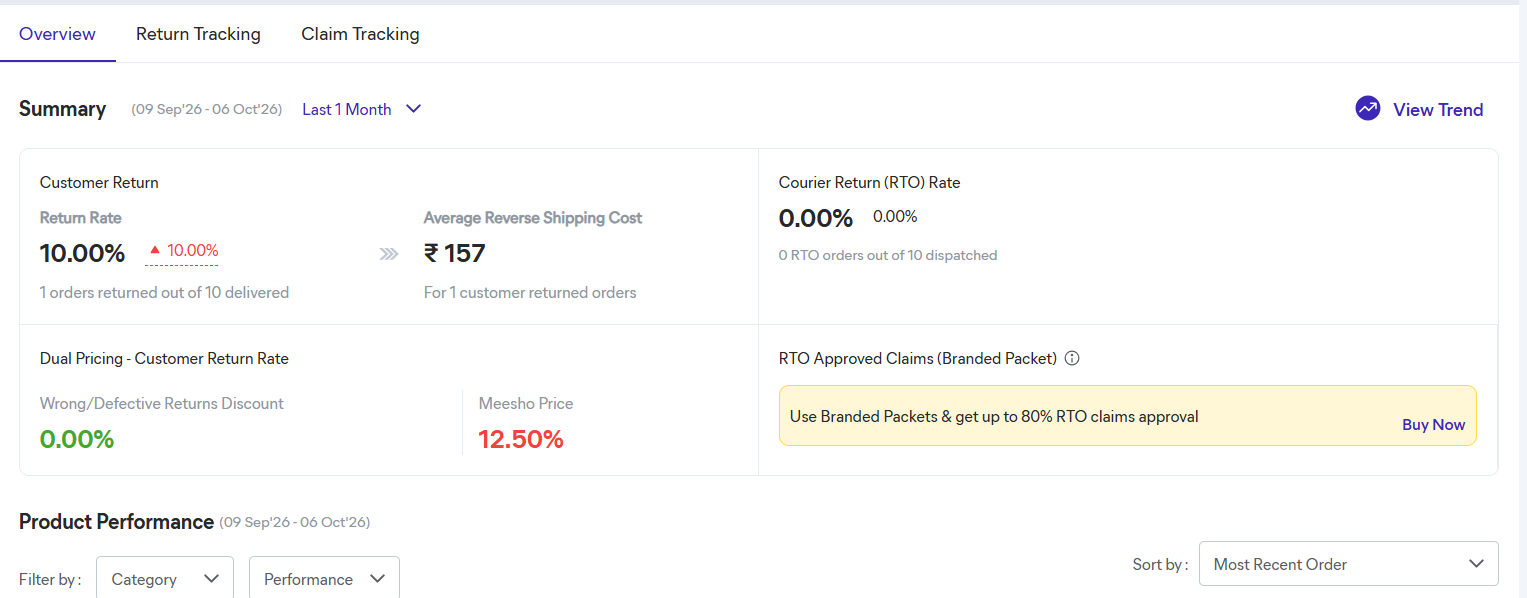Click '0 RTO orders out of 10 dispatched'
This screenshot has width=1527, height=598.
888,255
